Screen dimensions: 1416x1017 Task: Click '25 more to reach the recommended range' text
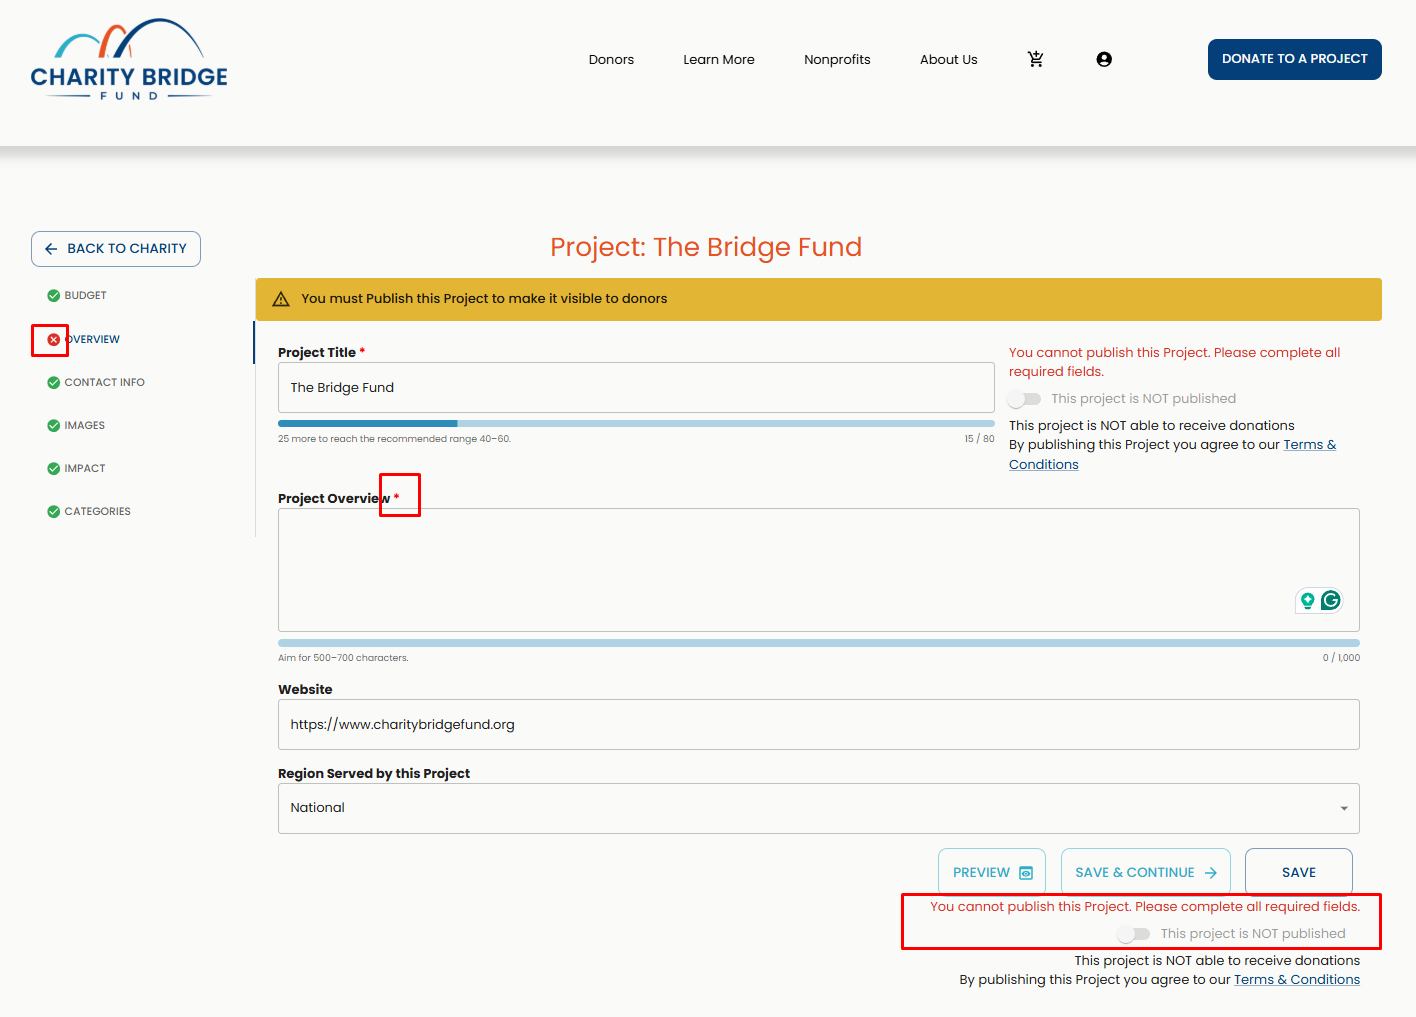point(394,439)
